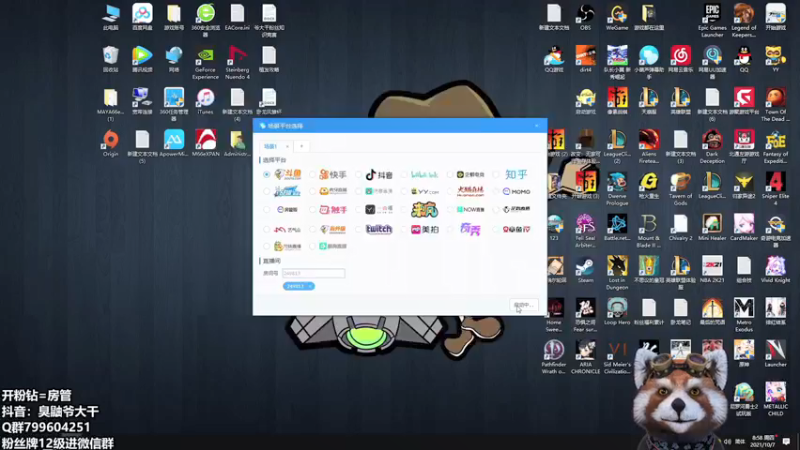Remove the blue room number tag
This screenshot has height=450, width=800.
(x=310, y=286)
